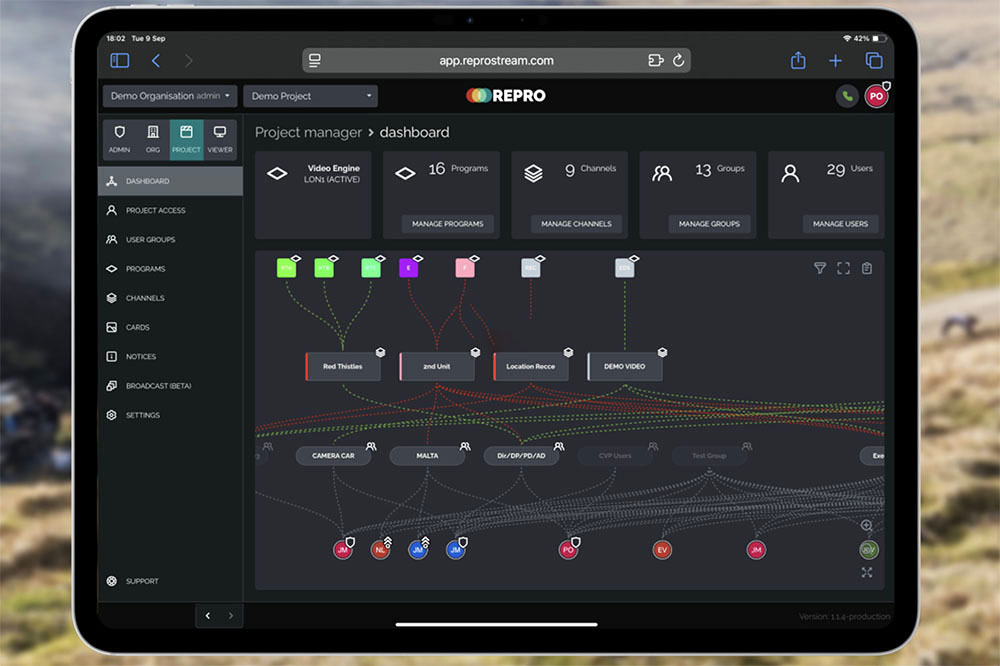Switch to the Admin tab
The width and height of the screenshot is (1000, 666).
pos(119,139)
